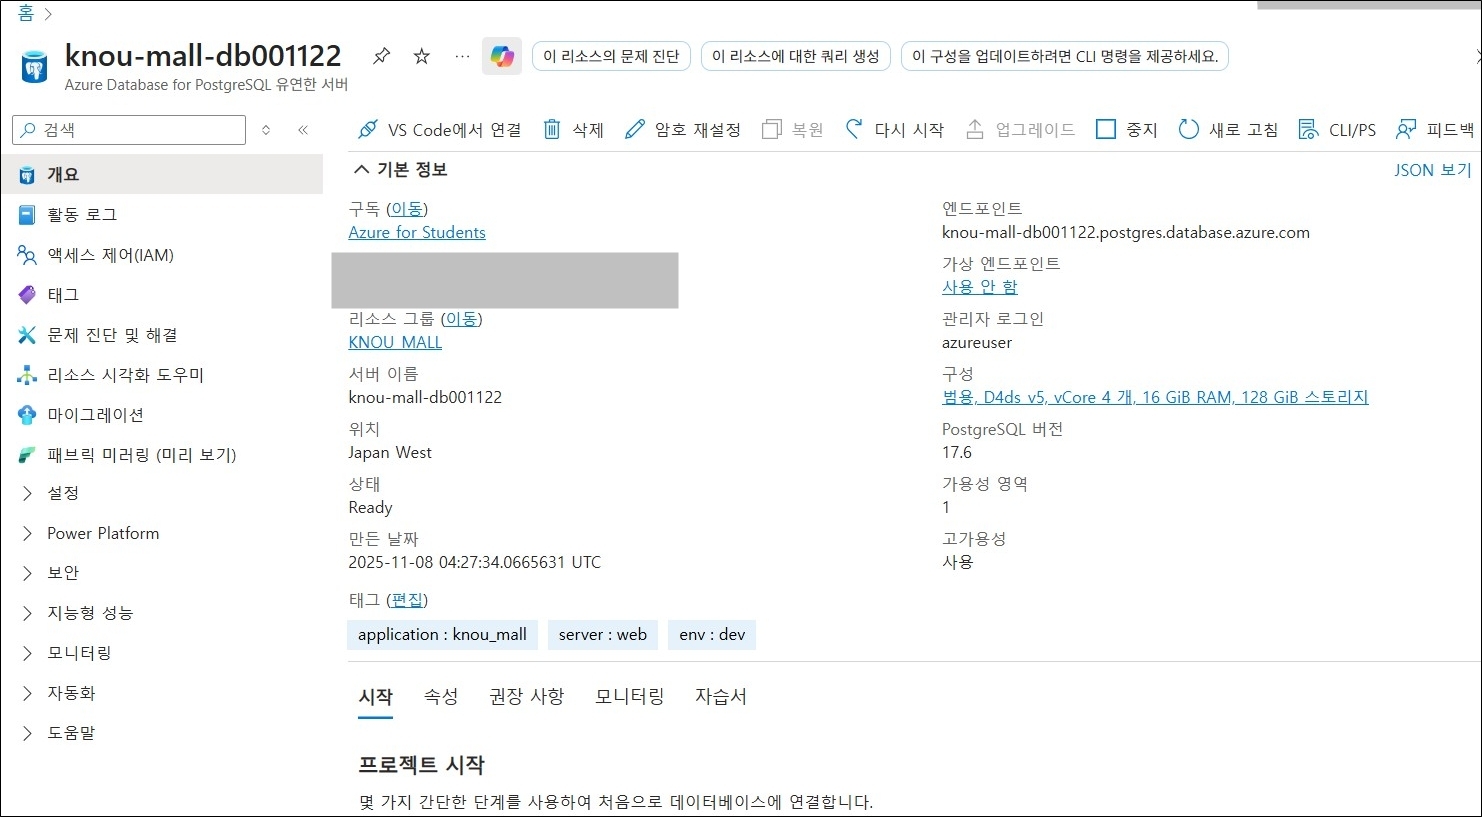Click 이 리소스에 대한 쿼리 생성 button
Viewport: 1482px width, 817px height.
(796, 56)
